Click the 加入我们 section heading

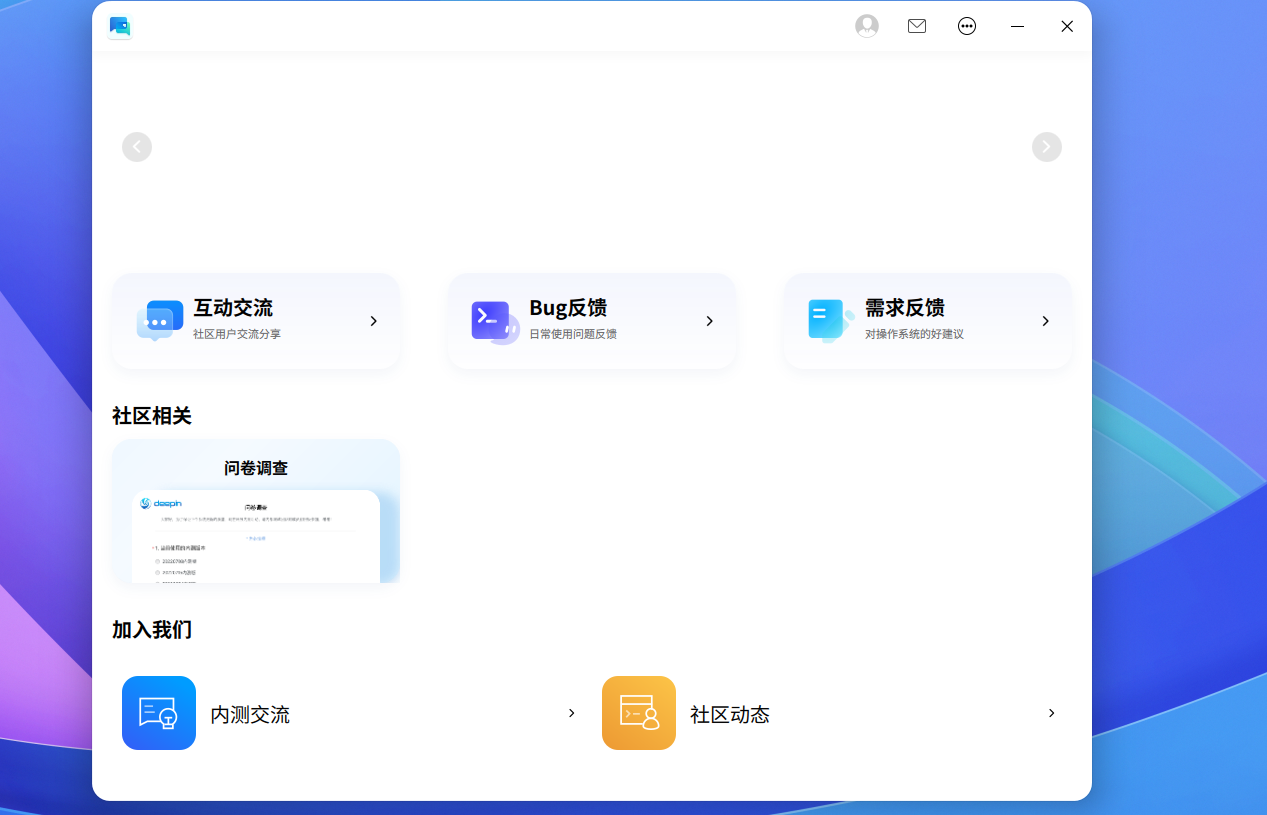(152, 630)
